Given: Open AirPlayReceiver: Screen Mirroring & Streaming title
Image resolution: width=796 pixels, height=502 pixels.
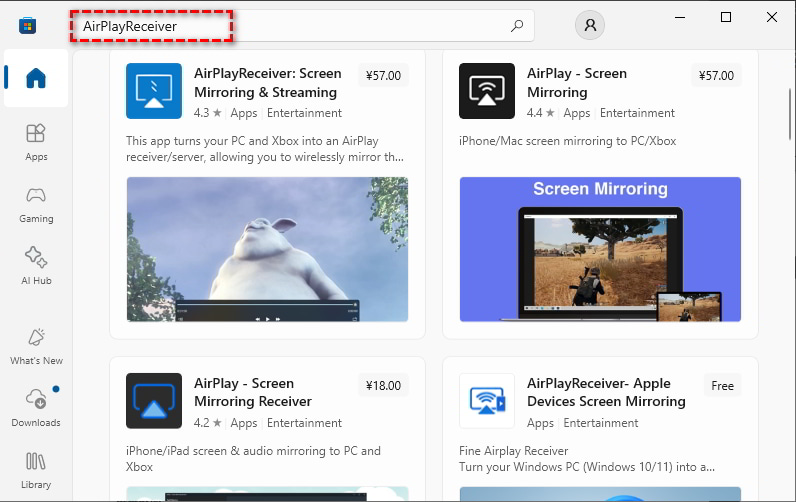Looking at the screenshot, I should click(x=268, y=83).
